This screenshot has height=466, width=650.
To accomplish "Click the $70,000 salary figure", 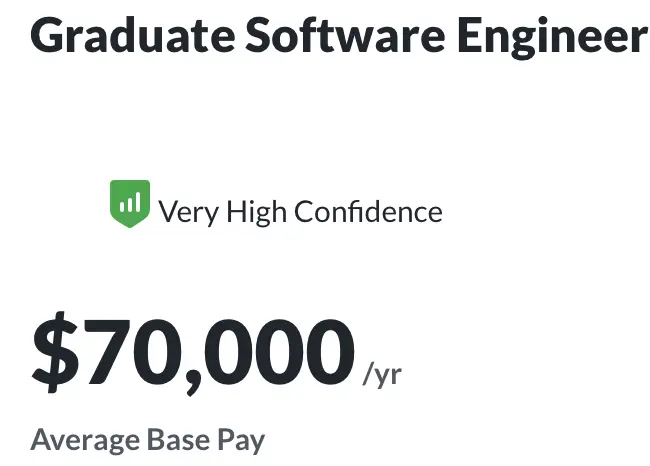I will (193, 352).
